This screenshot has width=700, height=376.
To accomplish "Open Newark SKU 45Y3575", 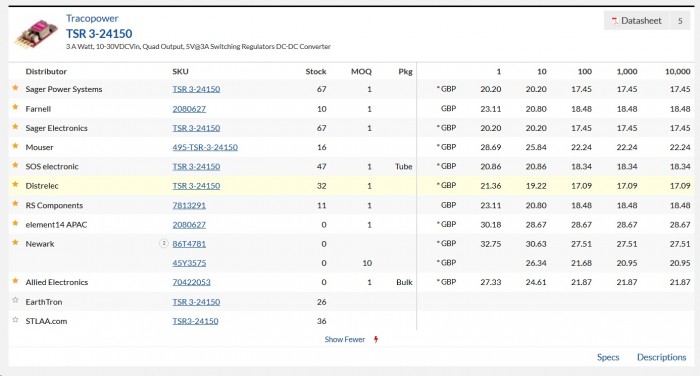I will pyautogui.click(x=189, y=263).
